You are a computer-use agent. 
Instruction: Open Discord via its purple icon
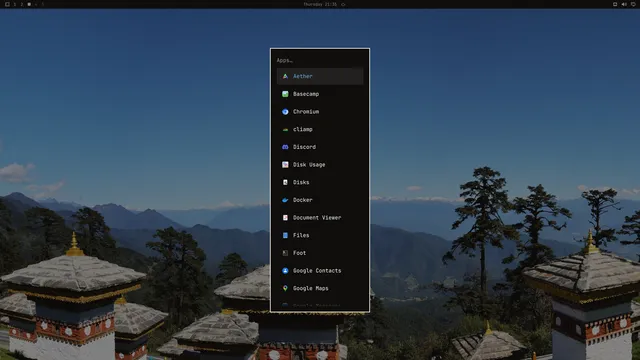tap(285, 147)
